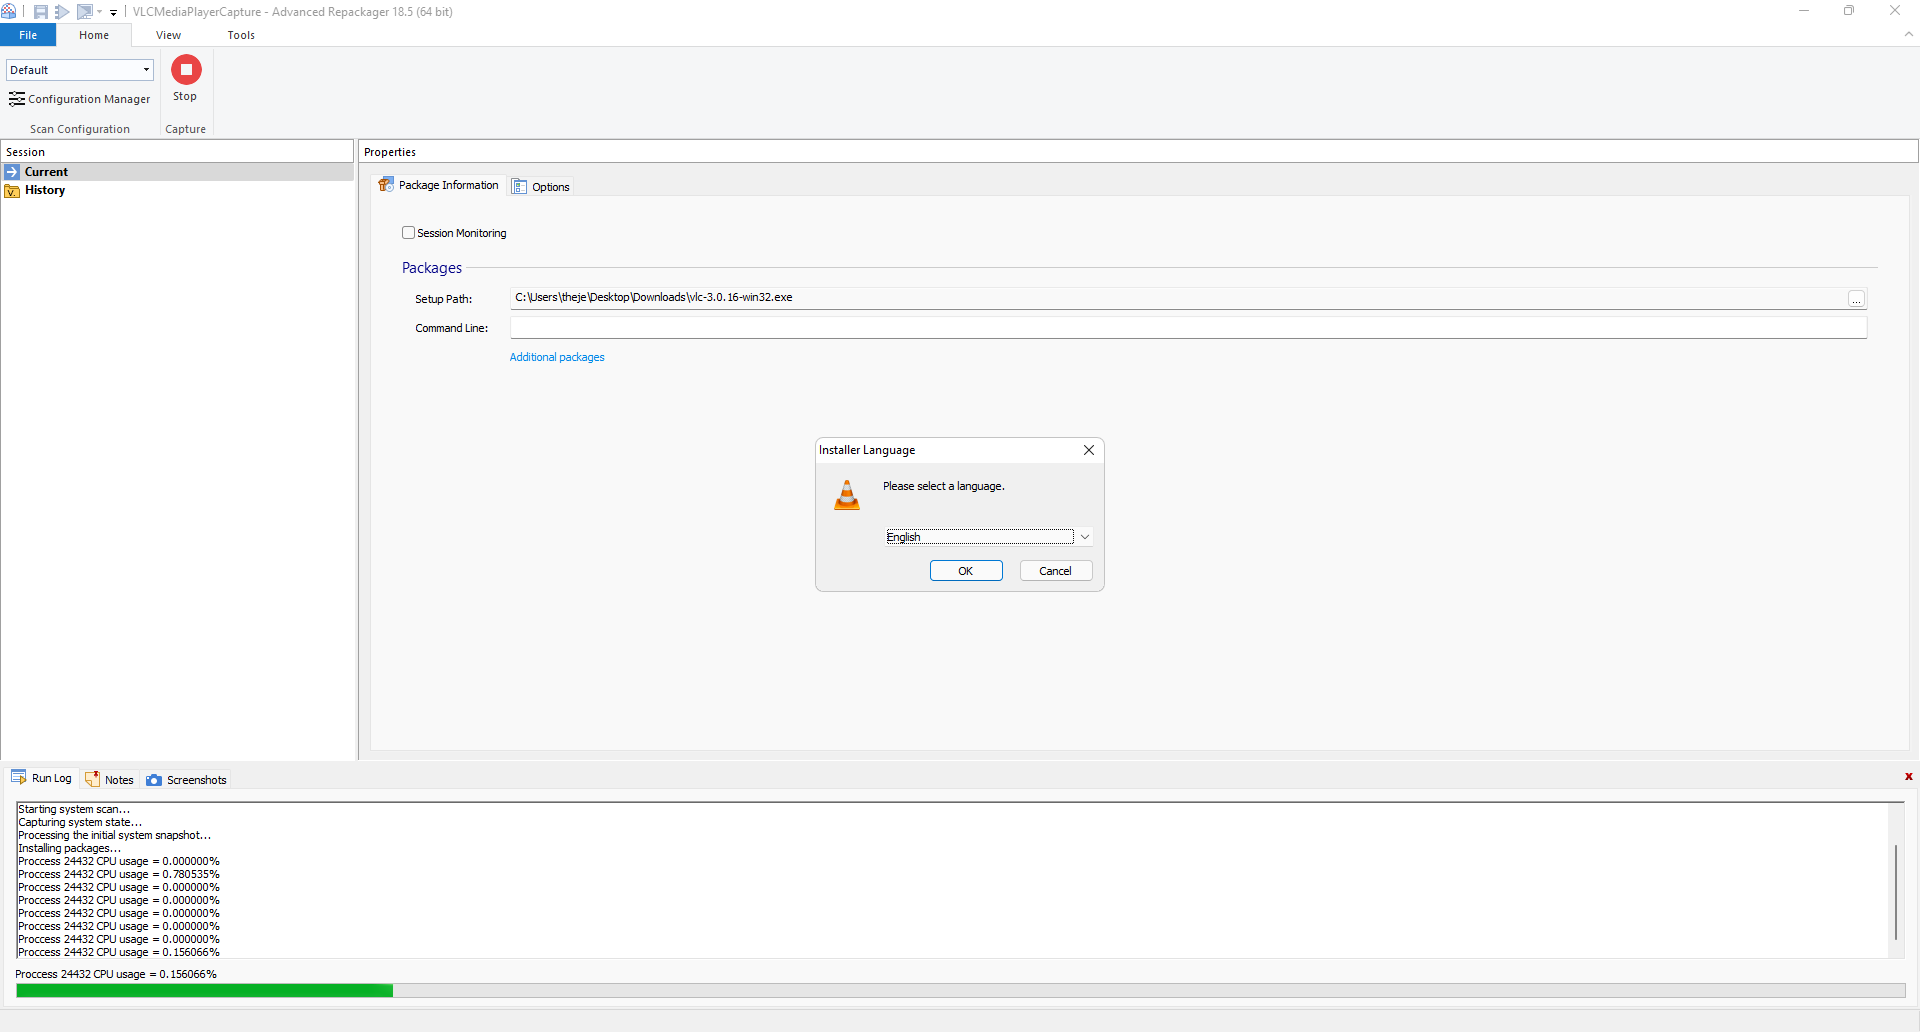Close the Installer Language dialog

tap(1089, 450)
